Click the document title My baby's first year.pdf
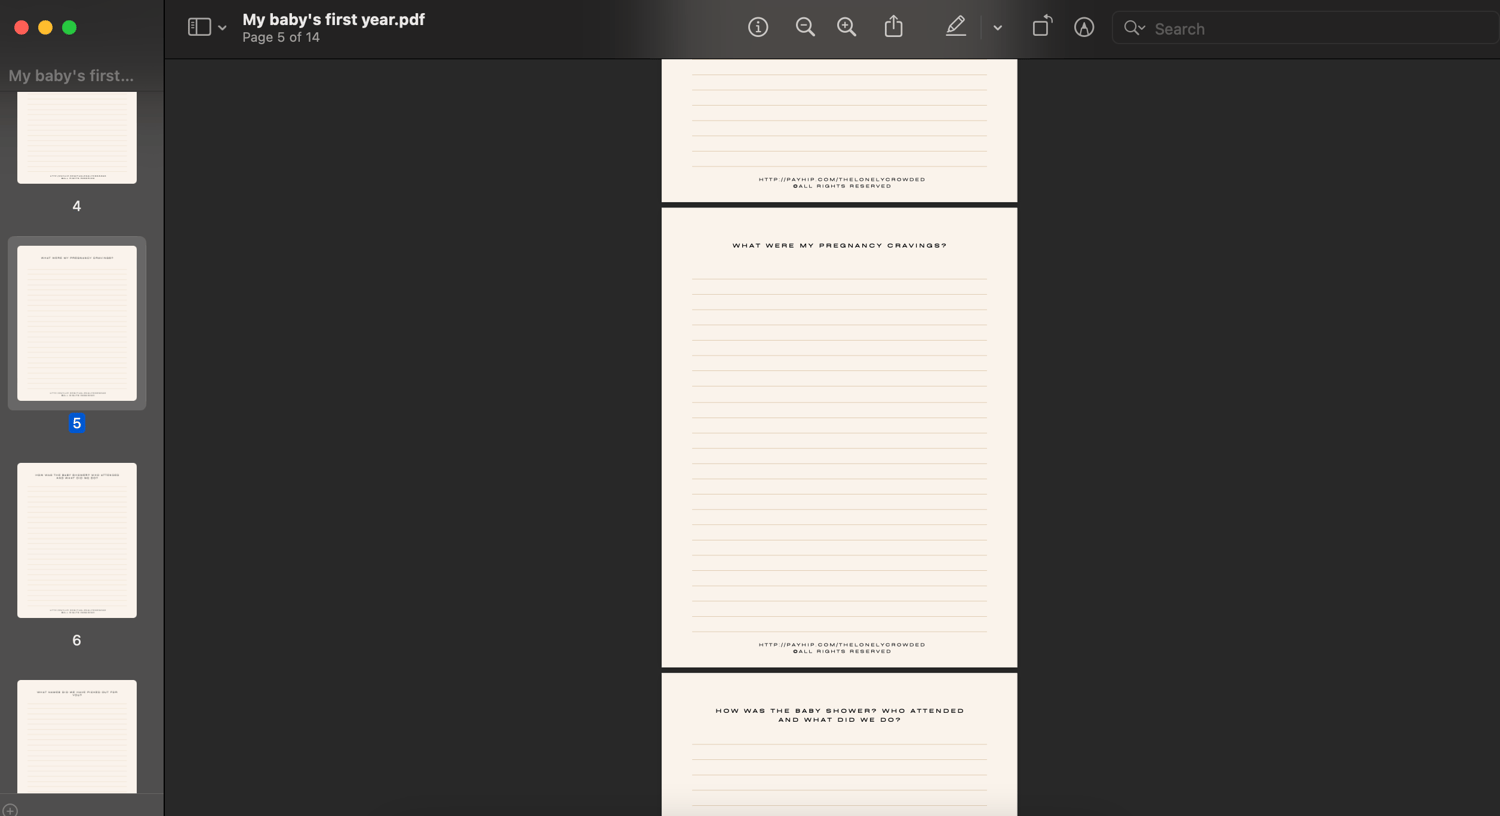The width and height of the screenshot is (1500, 816). click(333, 19)
